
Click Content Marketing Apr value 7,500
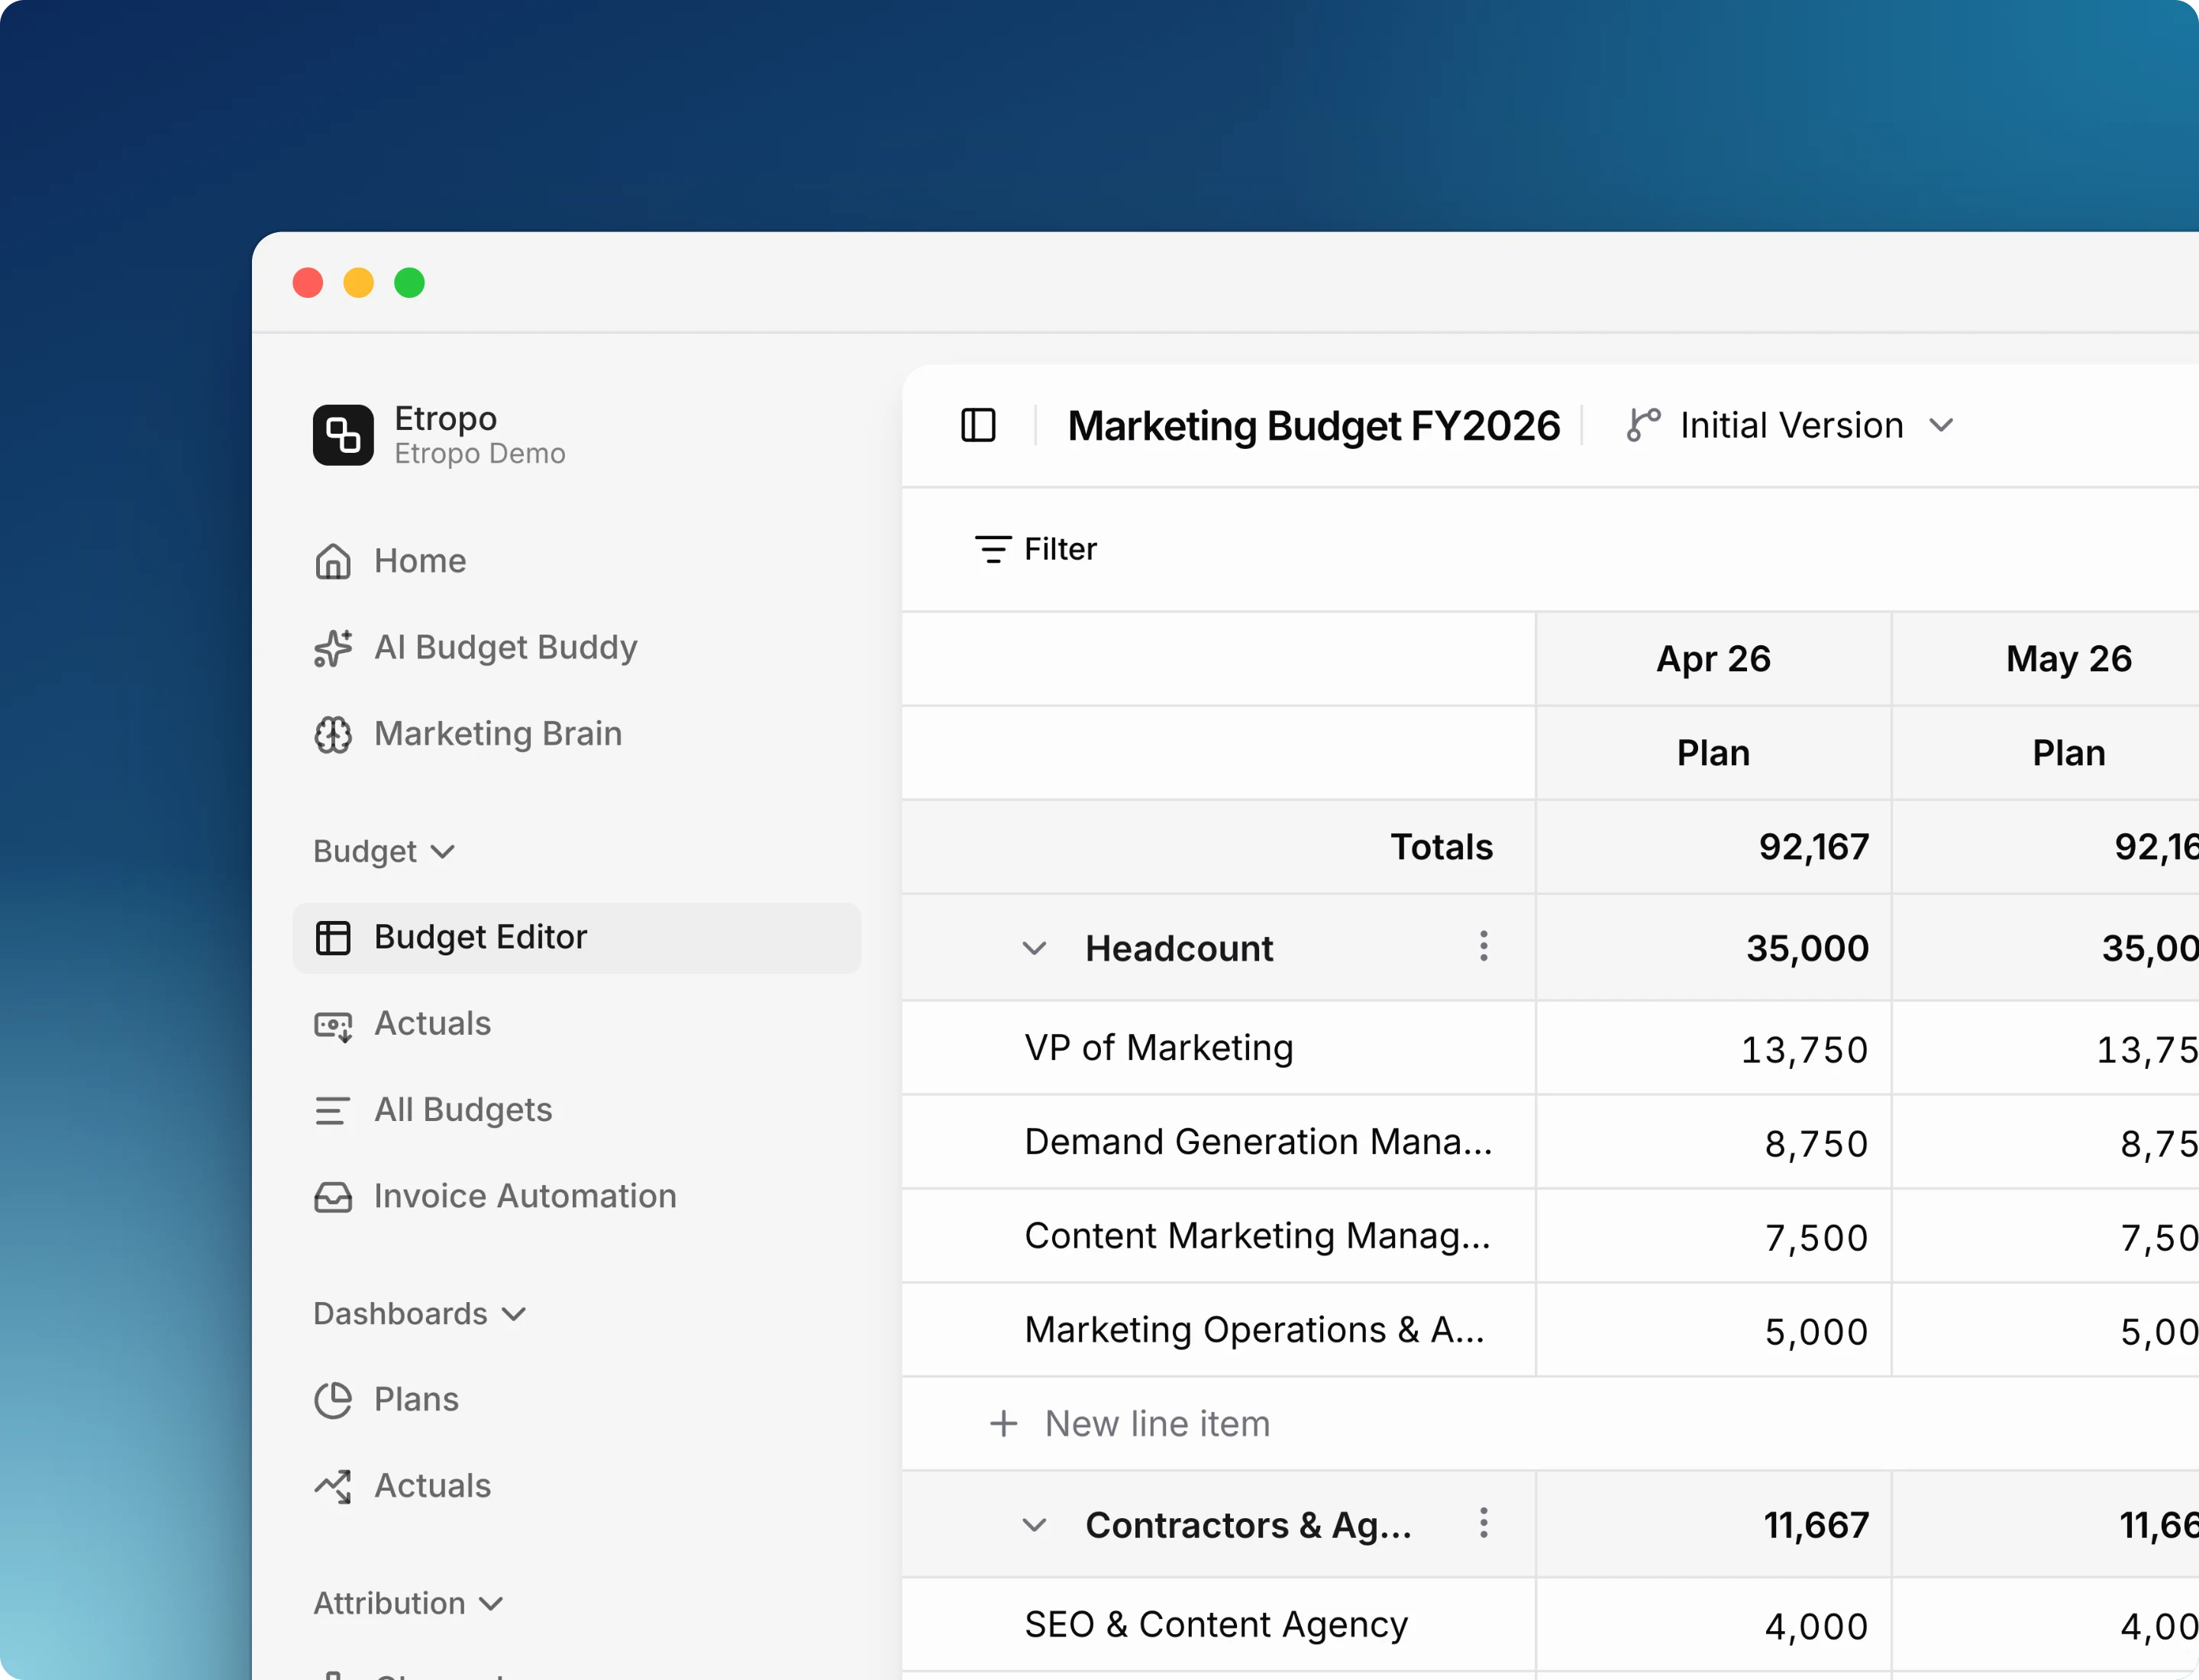coord(1816,1238)
